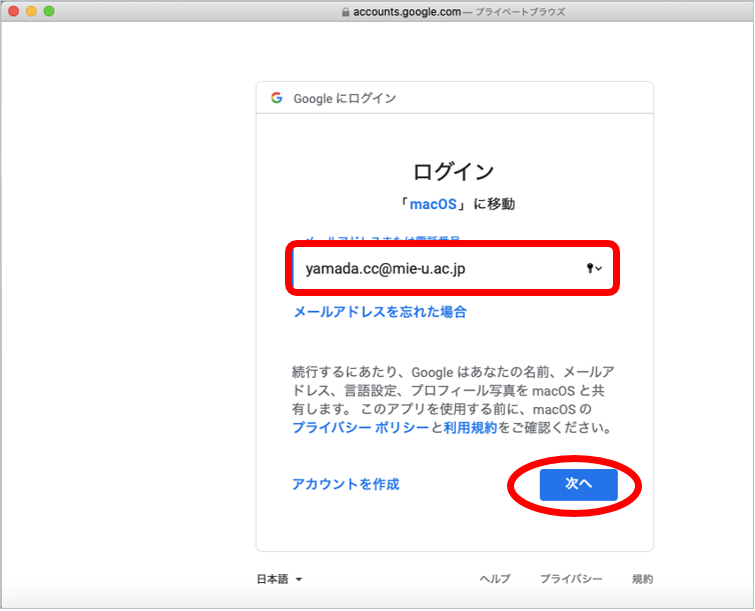
Task: Click the accounts.google.com title text
Action: click(407, 12)
